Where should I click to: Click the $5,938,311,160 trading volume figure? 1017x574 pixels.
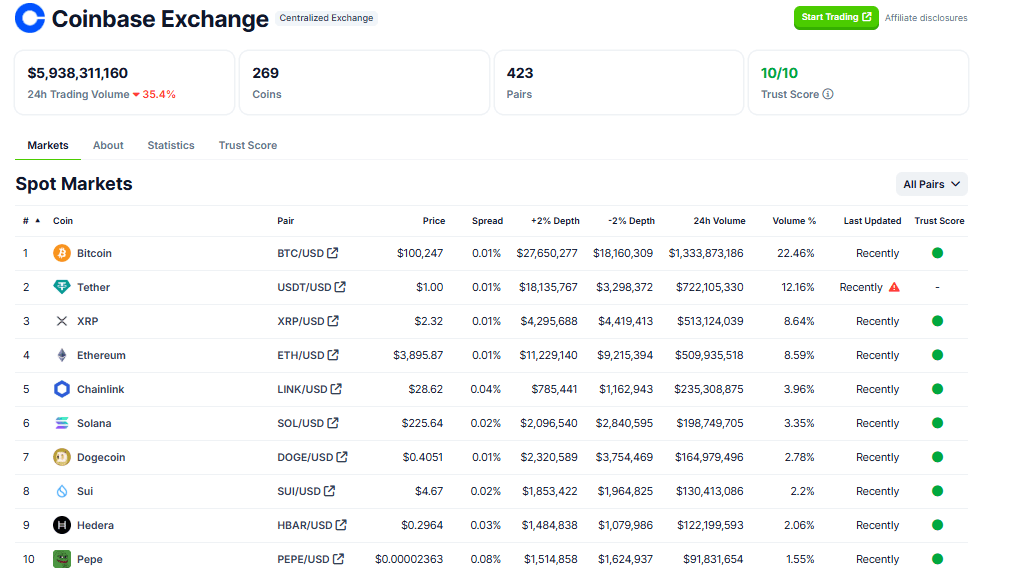click(x=78, y=73)
